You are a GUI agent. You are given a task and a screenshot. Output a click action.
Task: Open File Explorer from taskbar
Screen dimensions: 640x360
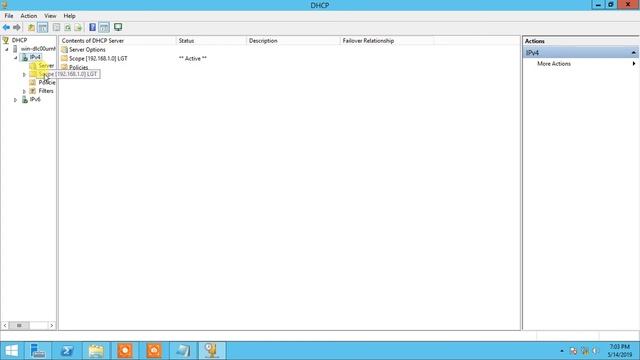96,351
